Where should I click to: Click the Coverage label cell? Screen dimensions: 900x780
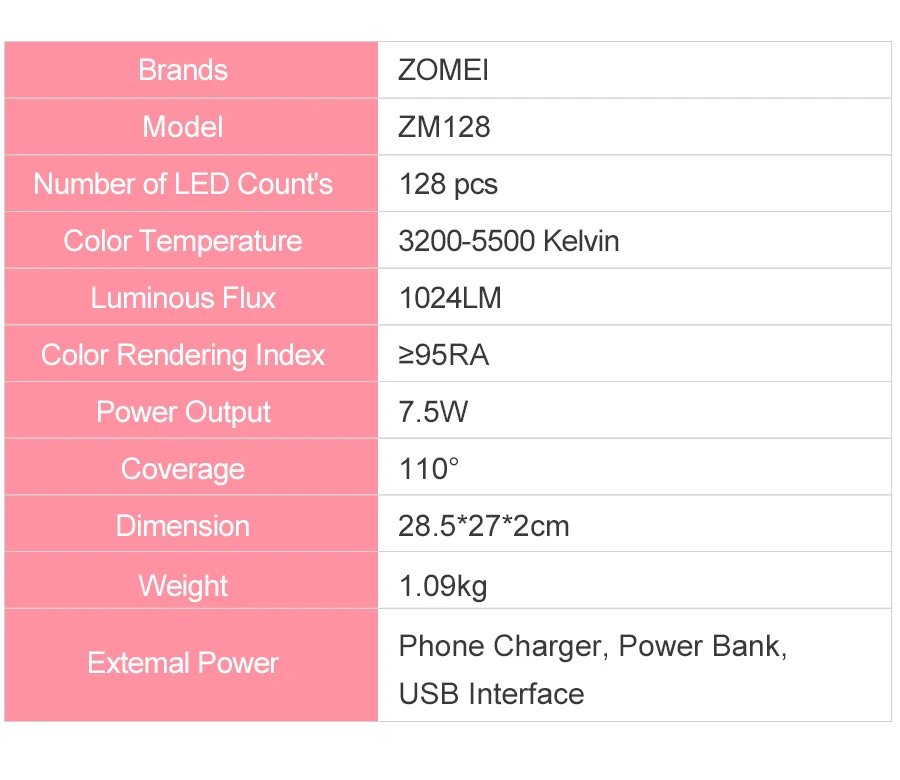coord(191,467)
